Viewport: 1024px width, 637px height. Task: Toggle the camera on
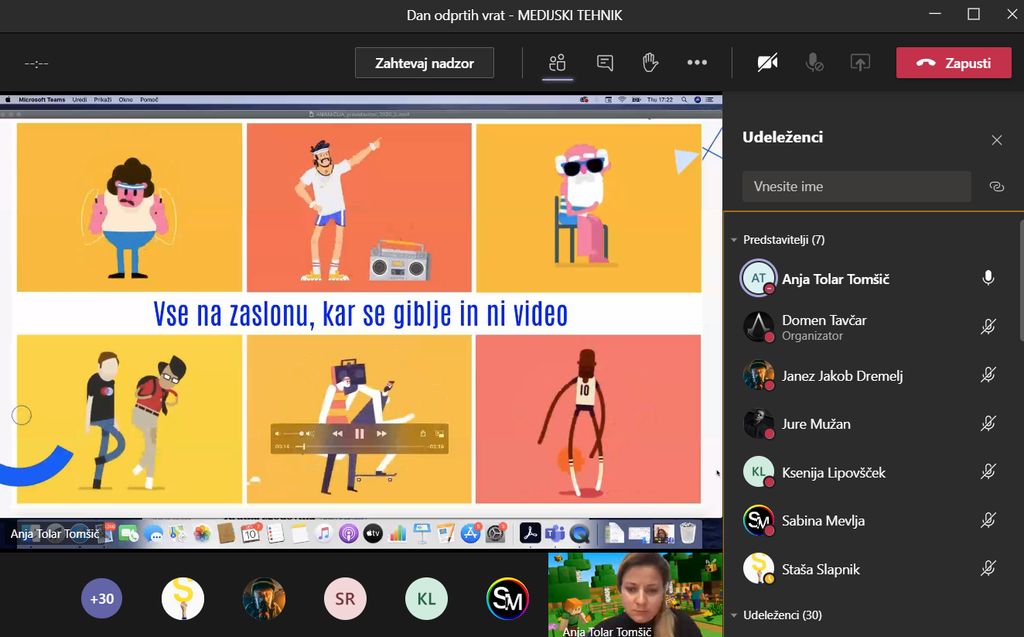click(767, 63)
